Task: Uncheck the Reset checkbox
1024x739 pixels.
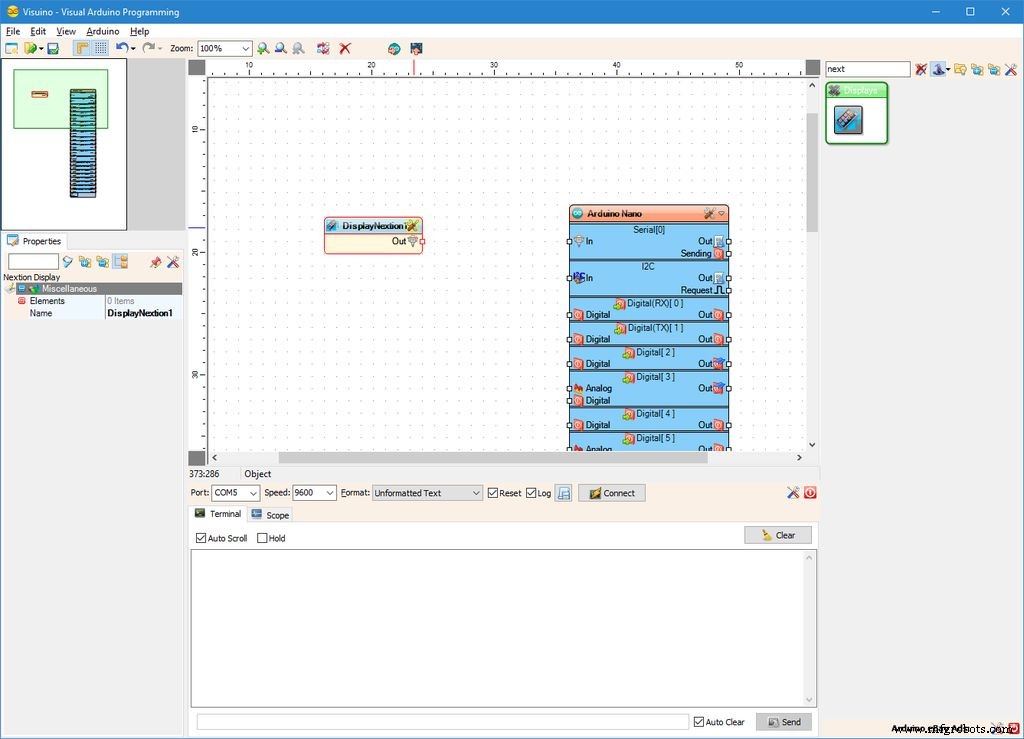Action: tap(493, 493)
